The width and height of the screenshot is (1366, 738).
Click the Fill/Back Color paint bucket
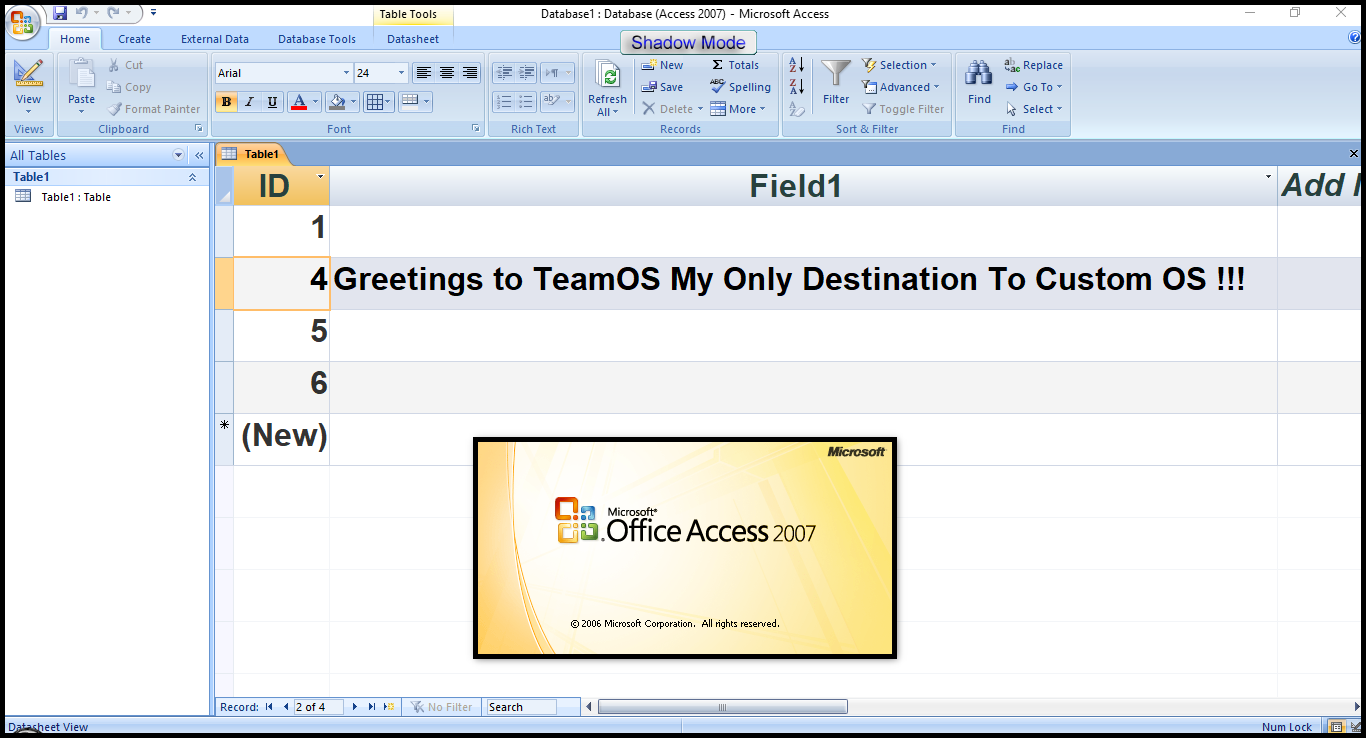(337, 102)
